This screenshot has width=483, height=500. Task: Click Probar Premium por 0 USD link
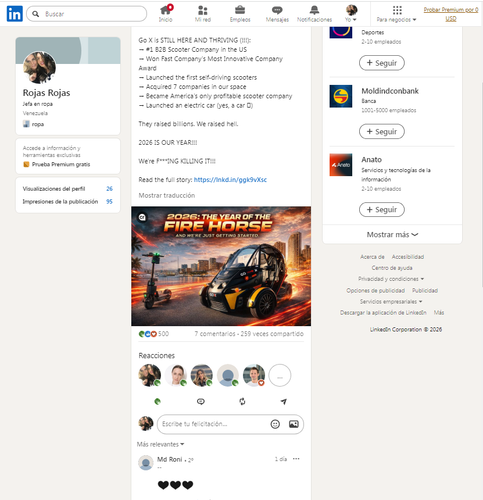(451, 14)
